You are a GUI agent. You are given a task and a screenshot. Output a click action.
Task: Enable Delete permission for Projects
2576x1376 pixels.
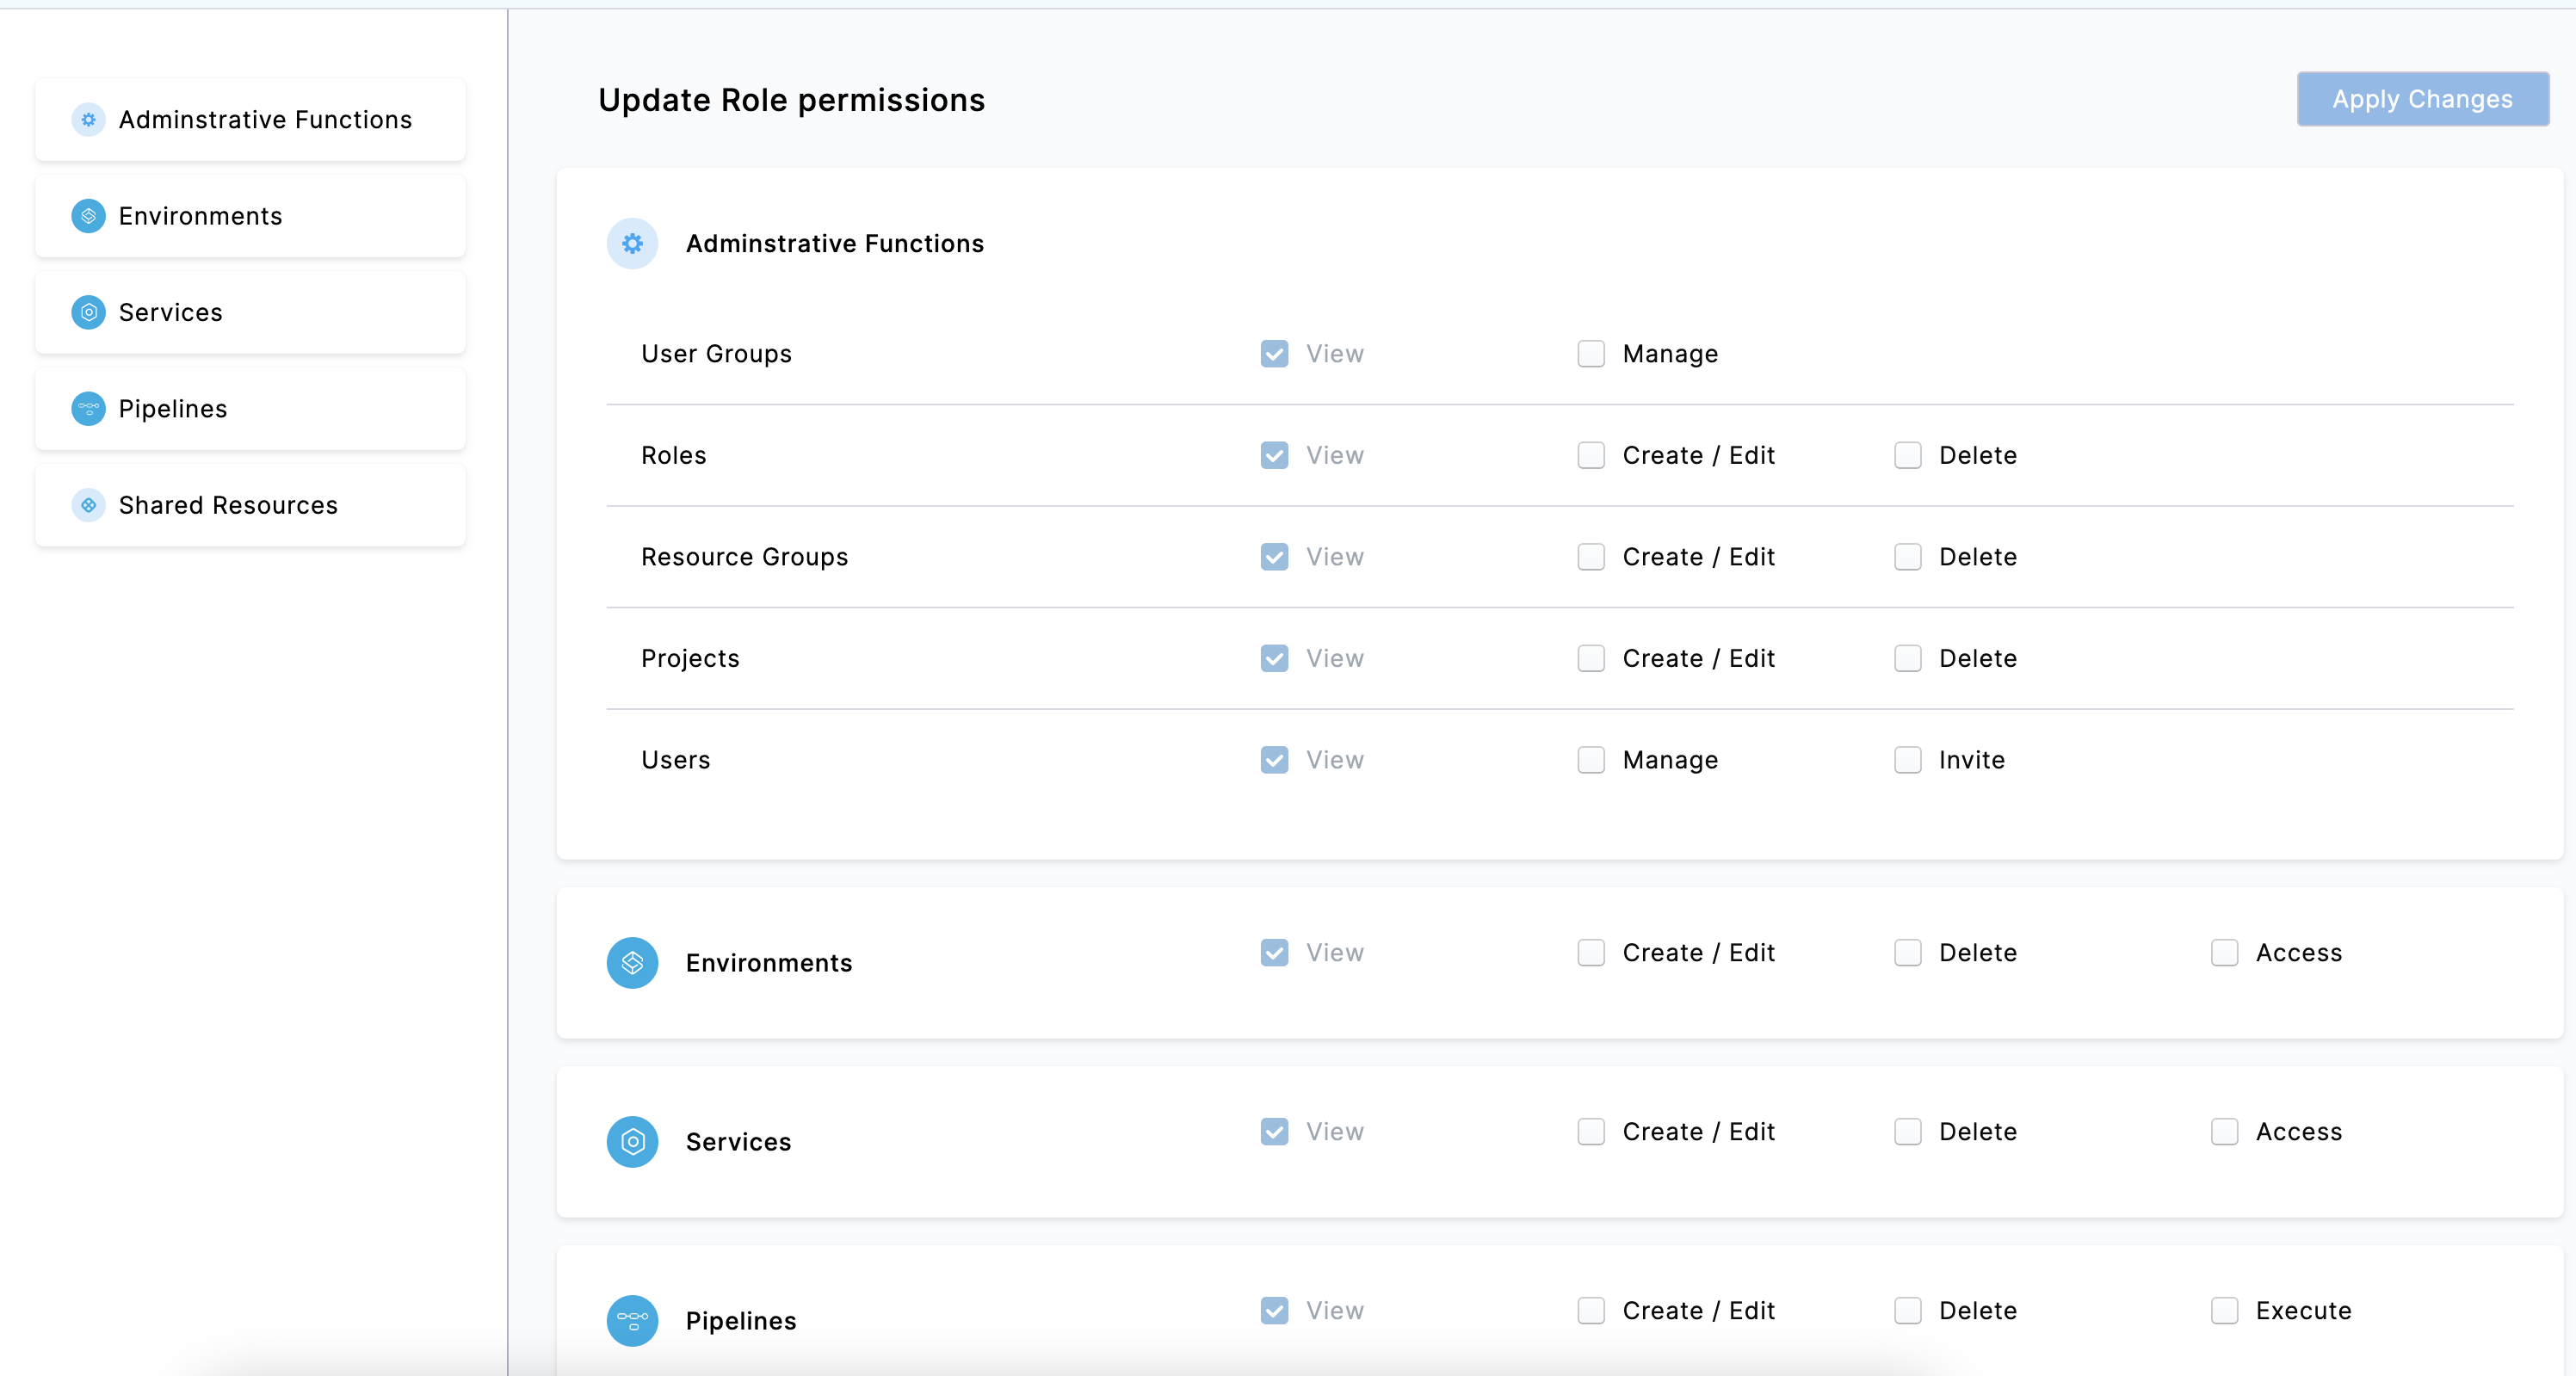click(x=1908, y=658)
